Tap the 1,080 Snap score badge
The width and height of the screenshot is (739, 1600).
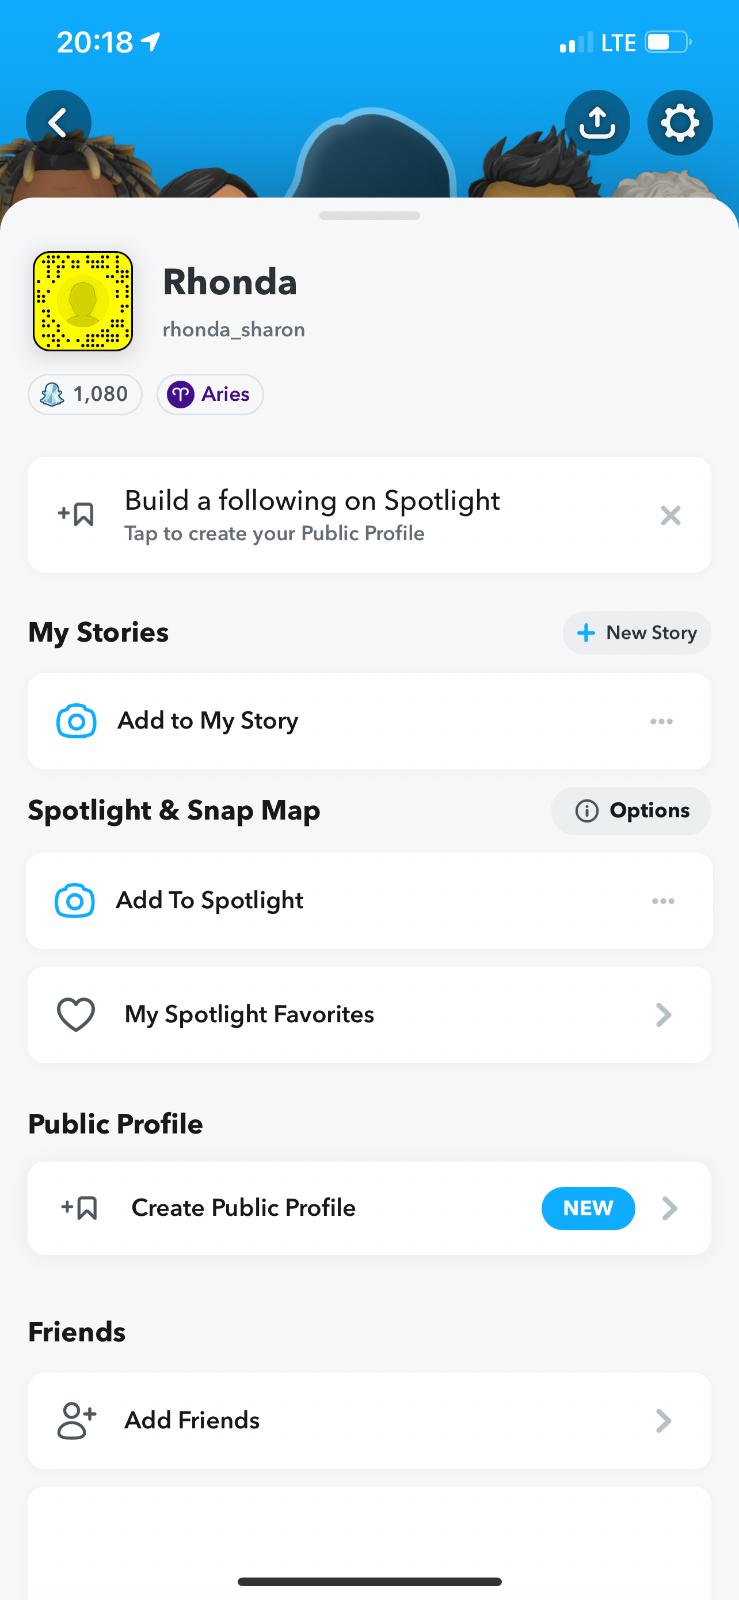(85, 394)
